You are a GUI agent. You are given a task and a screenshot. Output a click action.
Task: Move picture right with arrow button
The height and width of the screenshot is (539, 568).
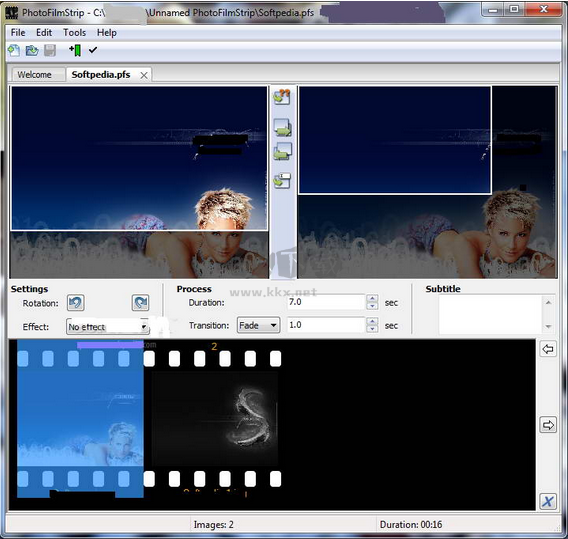(548, 425)
